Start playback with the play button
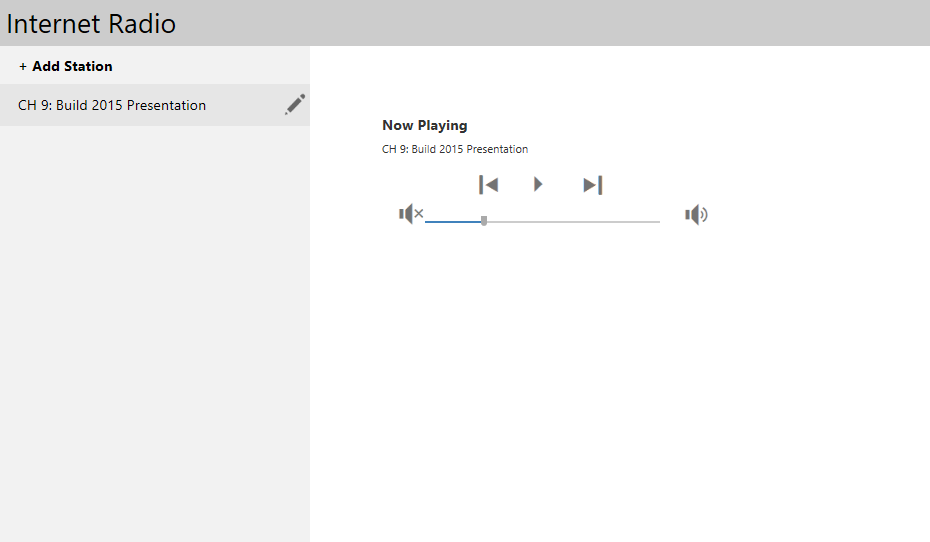Image resolution: width=930 pixels, height=542 pixels. pyautogui.click(x=538, y=184)
